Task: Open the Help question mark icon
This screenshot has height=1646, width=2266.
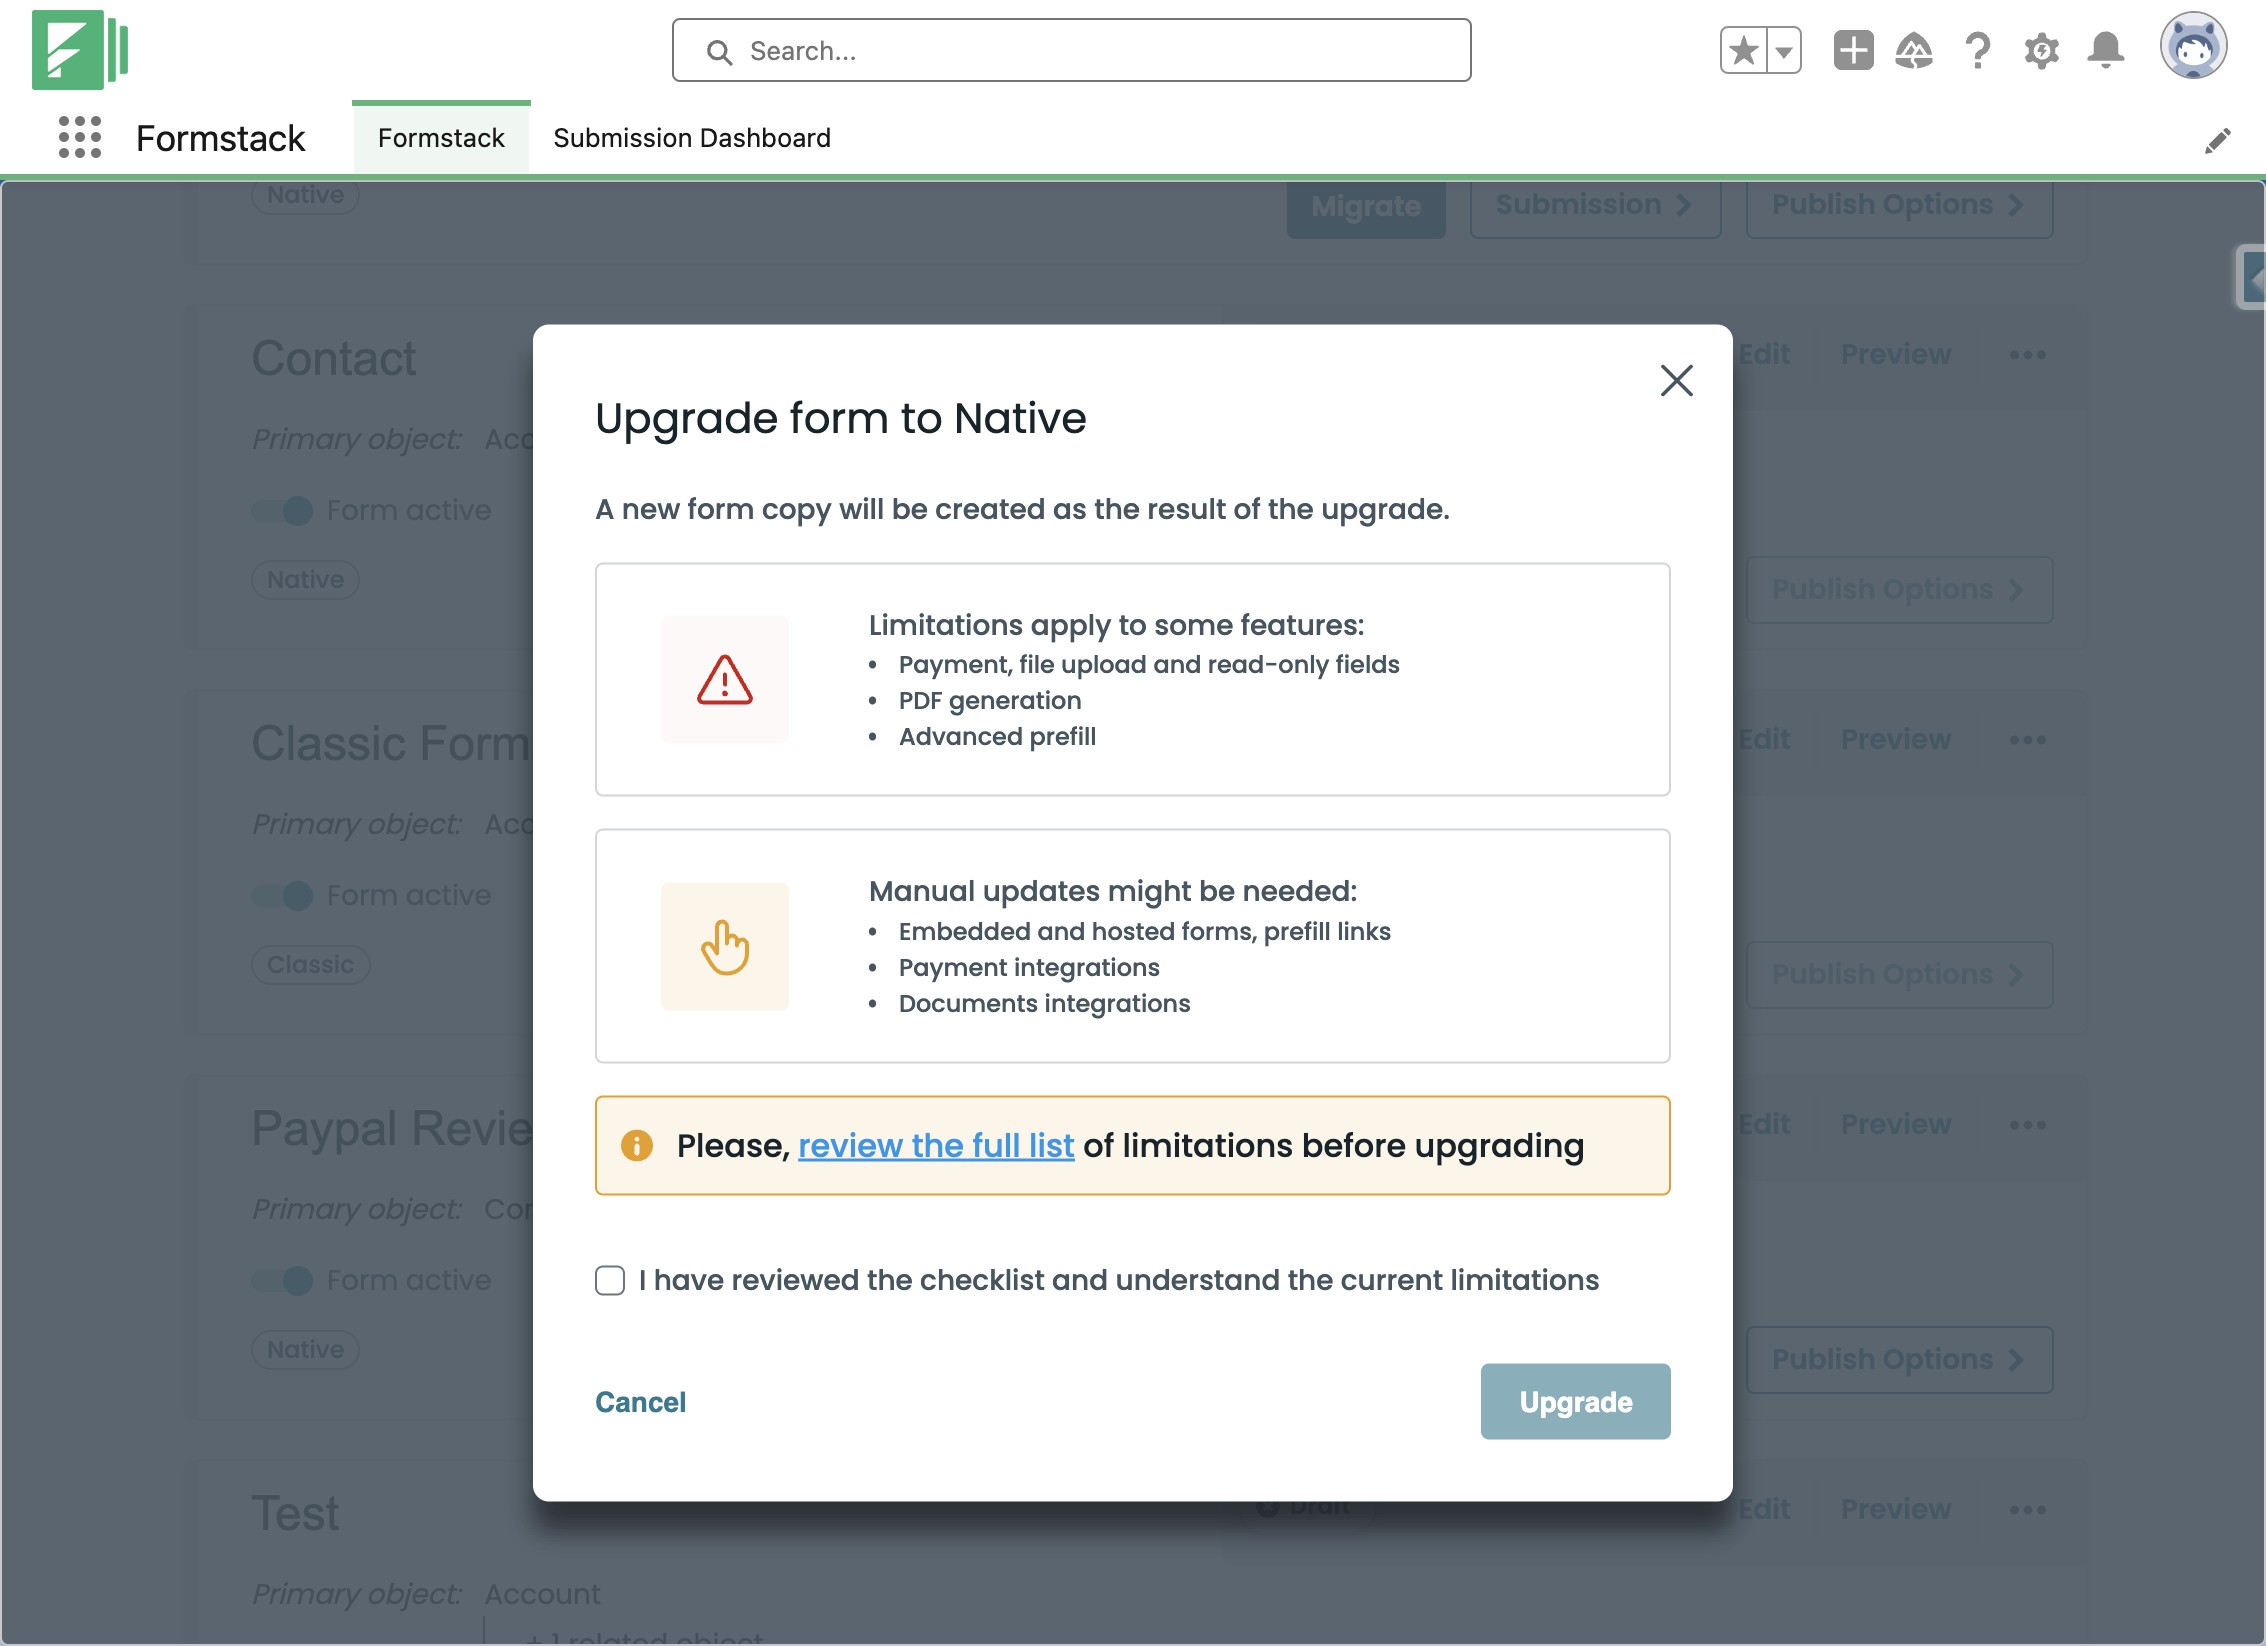Action: (x=1977, y=50)
